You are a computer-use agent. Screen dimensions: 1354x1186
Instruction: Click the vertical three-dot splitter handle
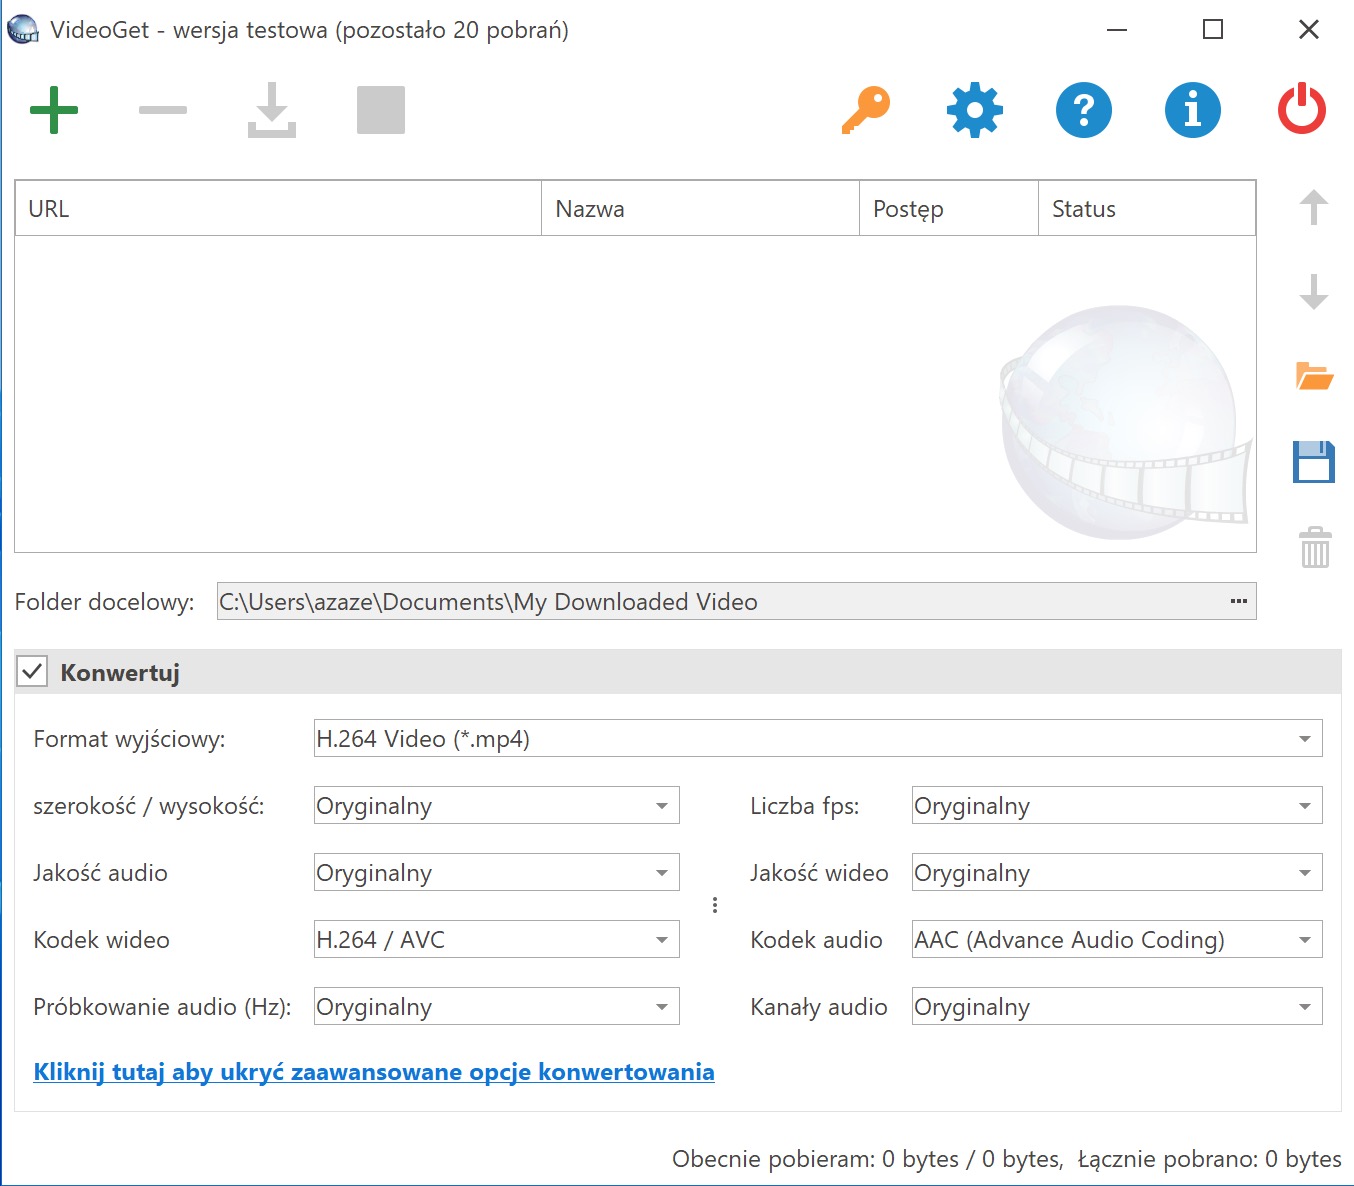715,905
